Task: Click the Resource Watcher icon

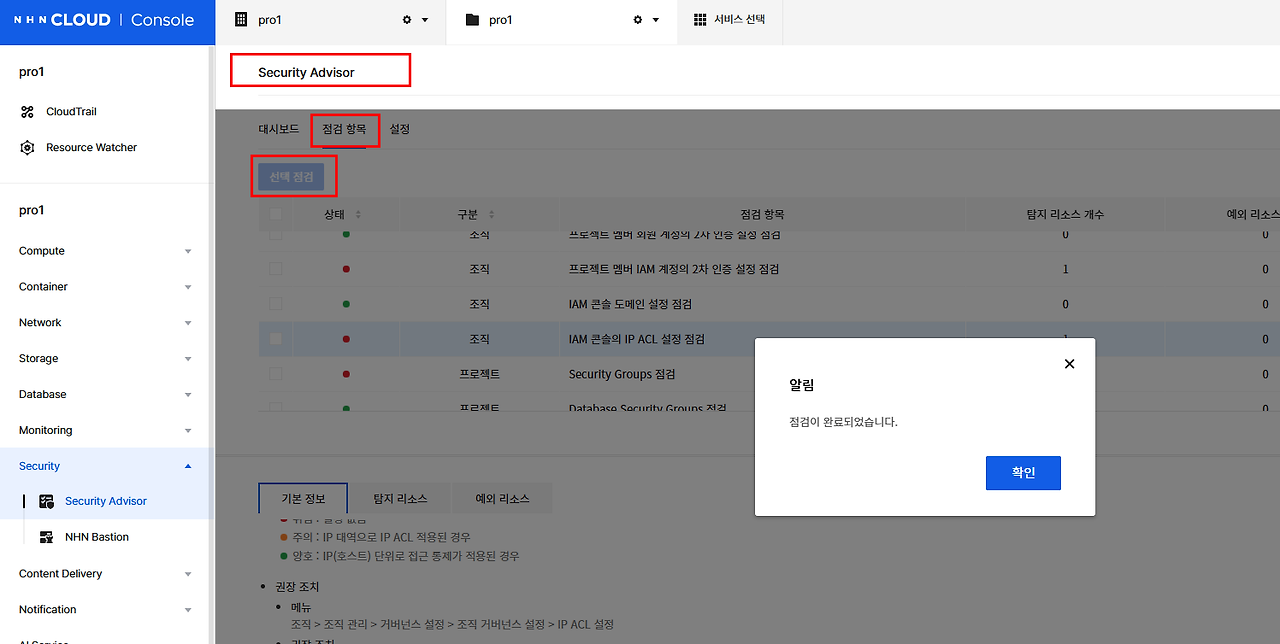Action: pyautogui.click(x=28, y=148)
